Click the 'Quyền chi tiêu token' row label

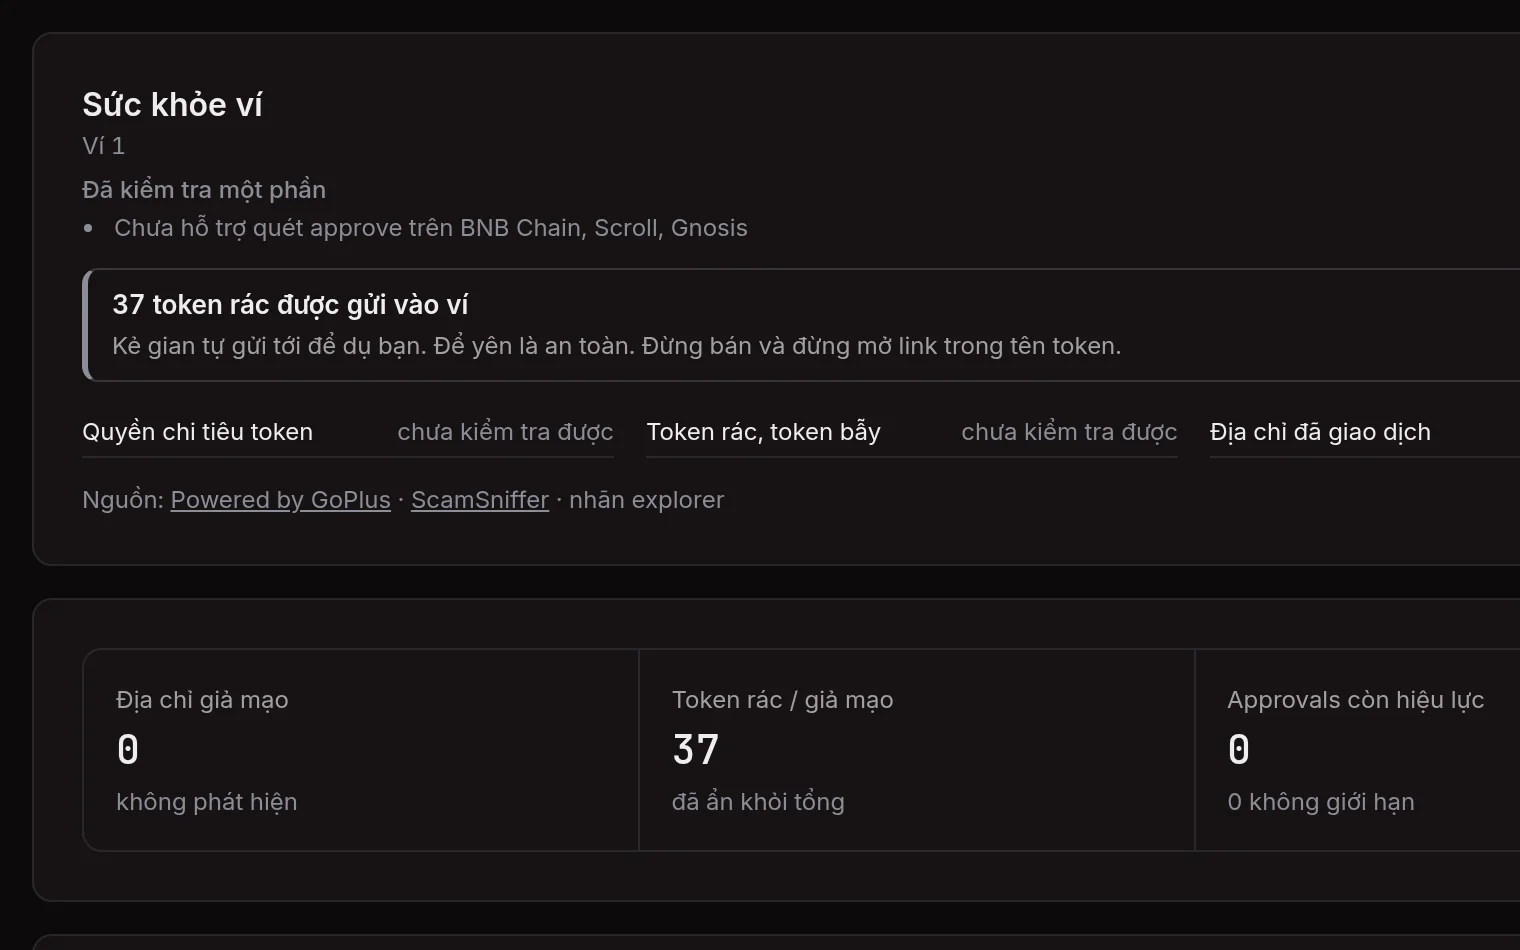(197, 432)
